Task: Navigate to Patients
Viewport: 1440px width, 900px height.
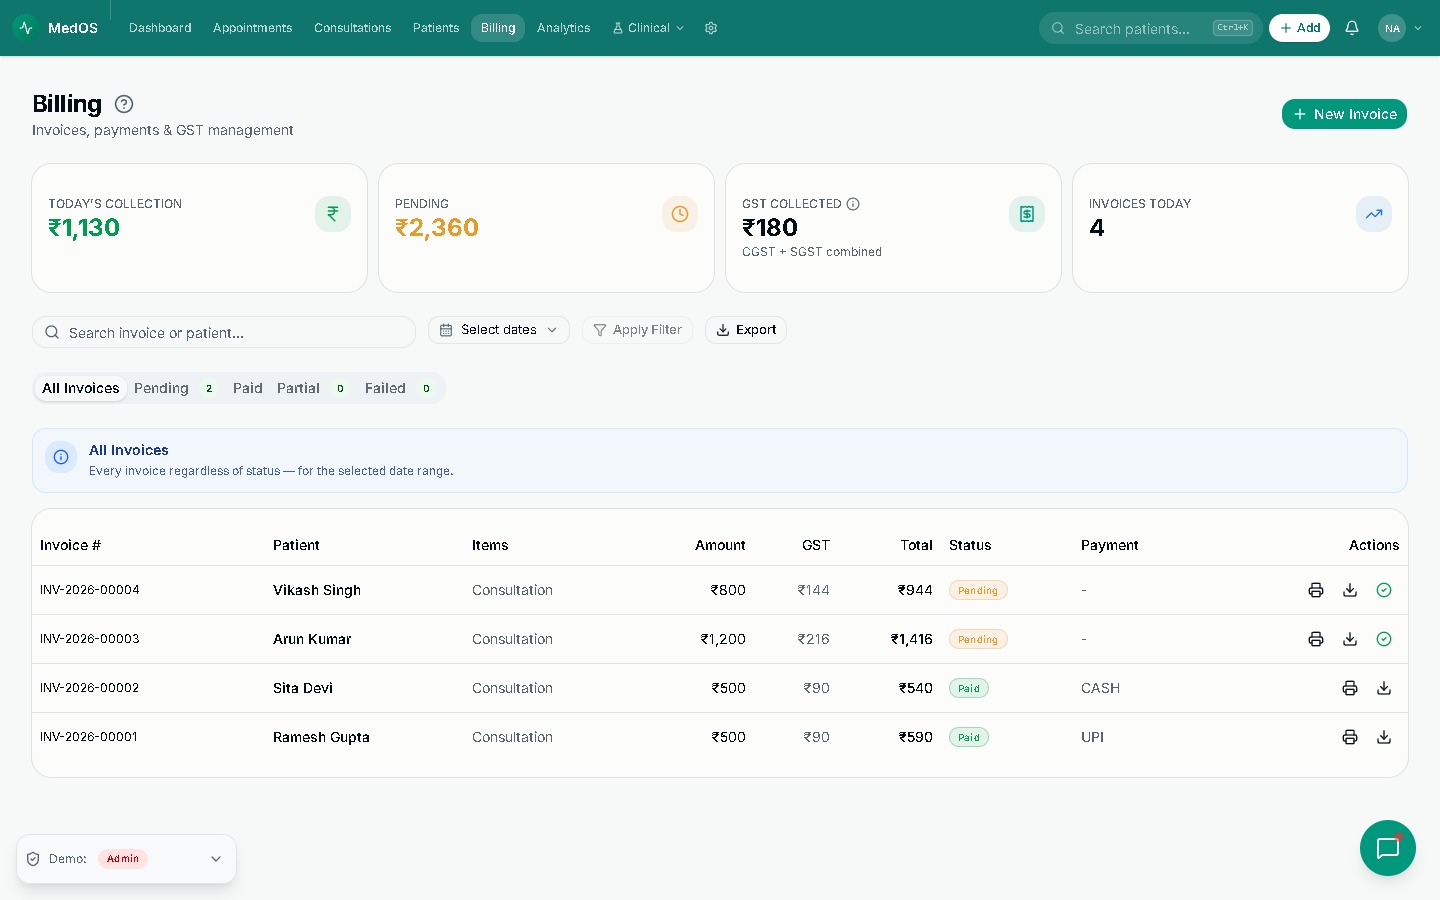Action: (x=436, y=28)
